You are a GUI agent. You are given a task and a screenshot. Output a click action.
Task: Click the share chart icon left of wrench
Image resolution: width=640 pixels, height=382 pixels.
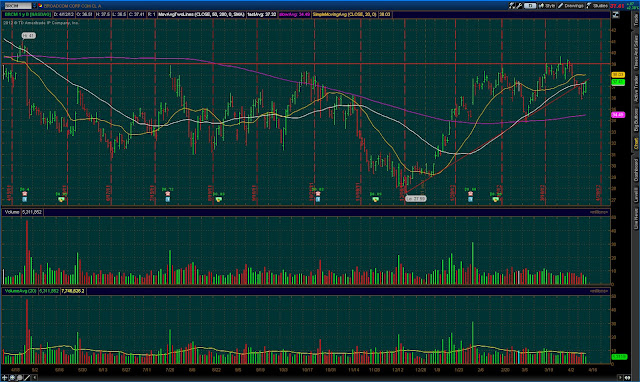click(512, 6)
